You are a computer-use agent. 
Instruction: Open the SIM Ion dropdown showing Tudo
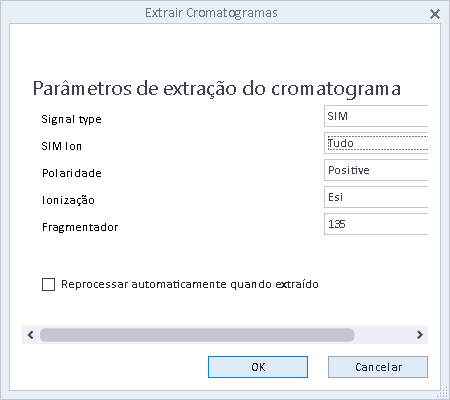tap(376, 143)
